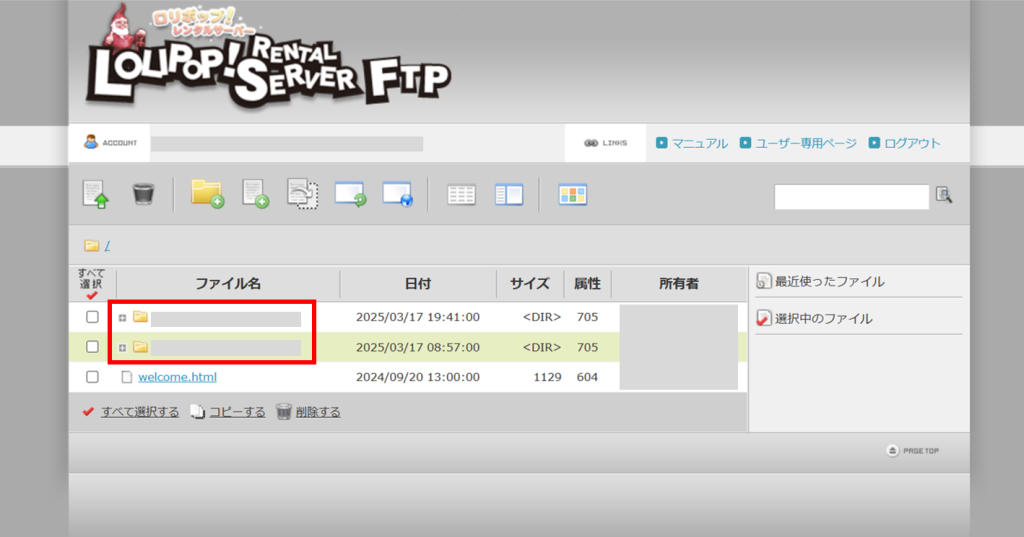The width and height of the screenshot is (1024, 537).
Task: Sort by the 日付 column header
Action: point(418,284)
